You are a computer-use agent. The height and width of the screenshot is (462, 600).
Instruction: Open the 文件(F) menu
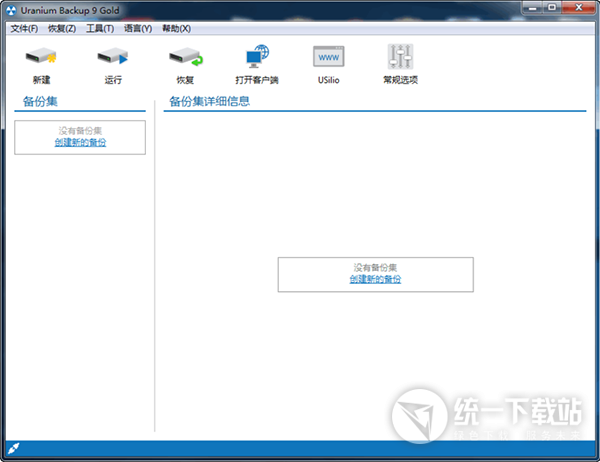point(24,28)
